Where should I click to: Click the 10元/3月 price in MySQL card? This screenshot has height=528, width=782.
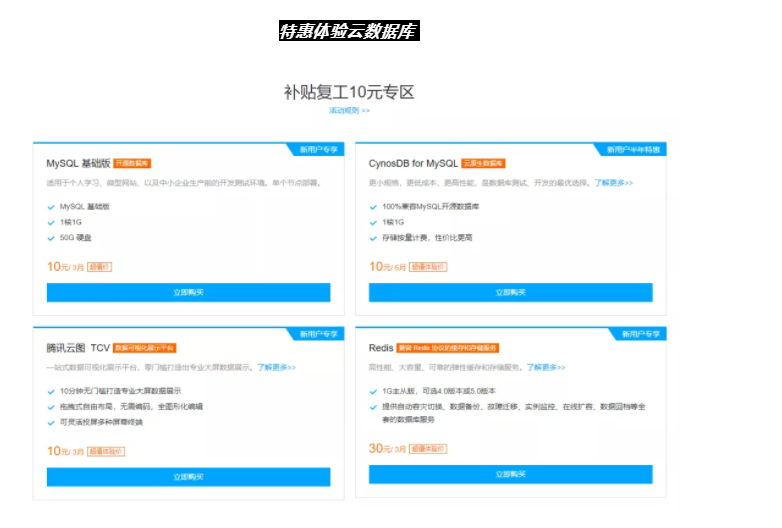(65, 267)
